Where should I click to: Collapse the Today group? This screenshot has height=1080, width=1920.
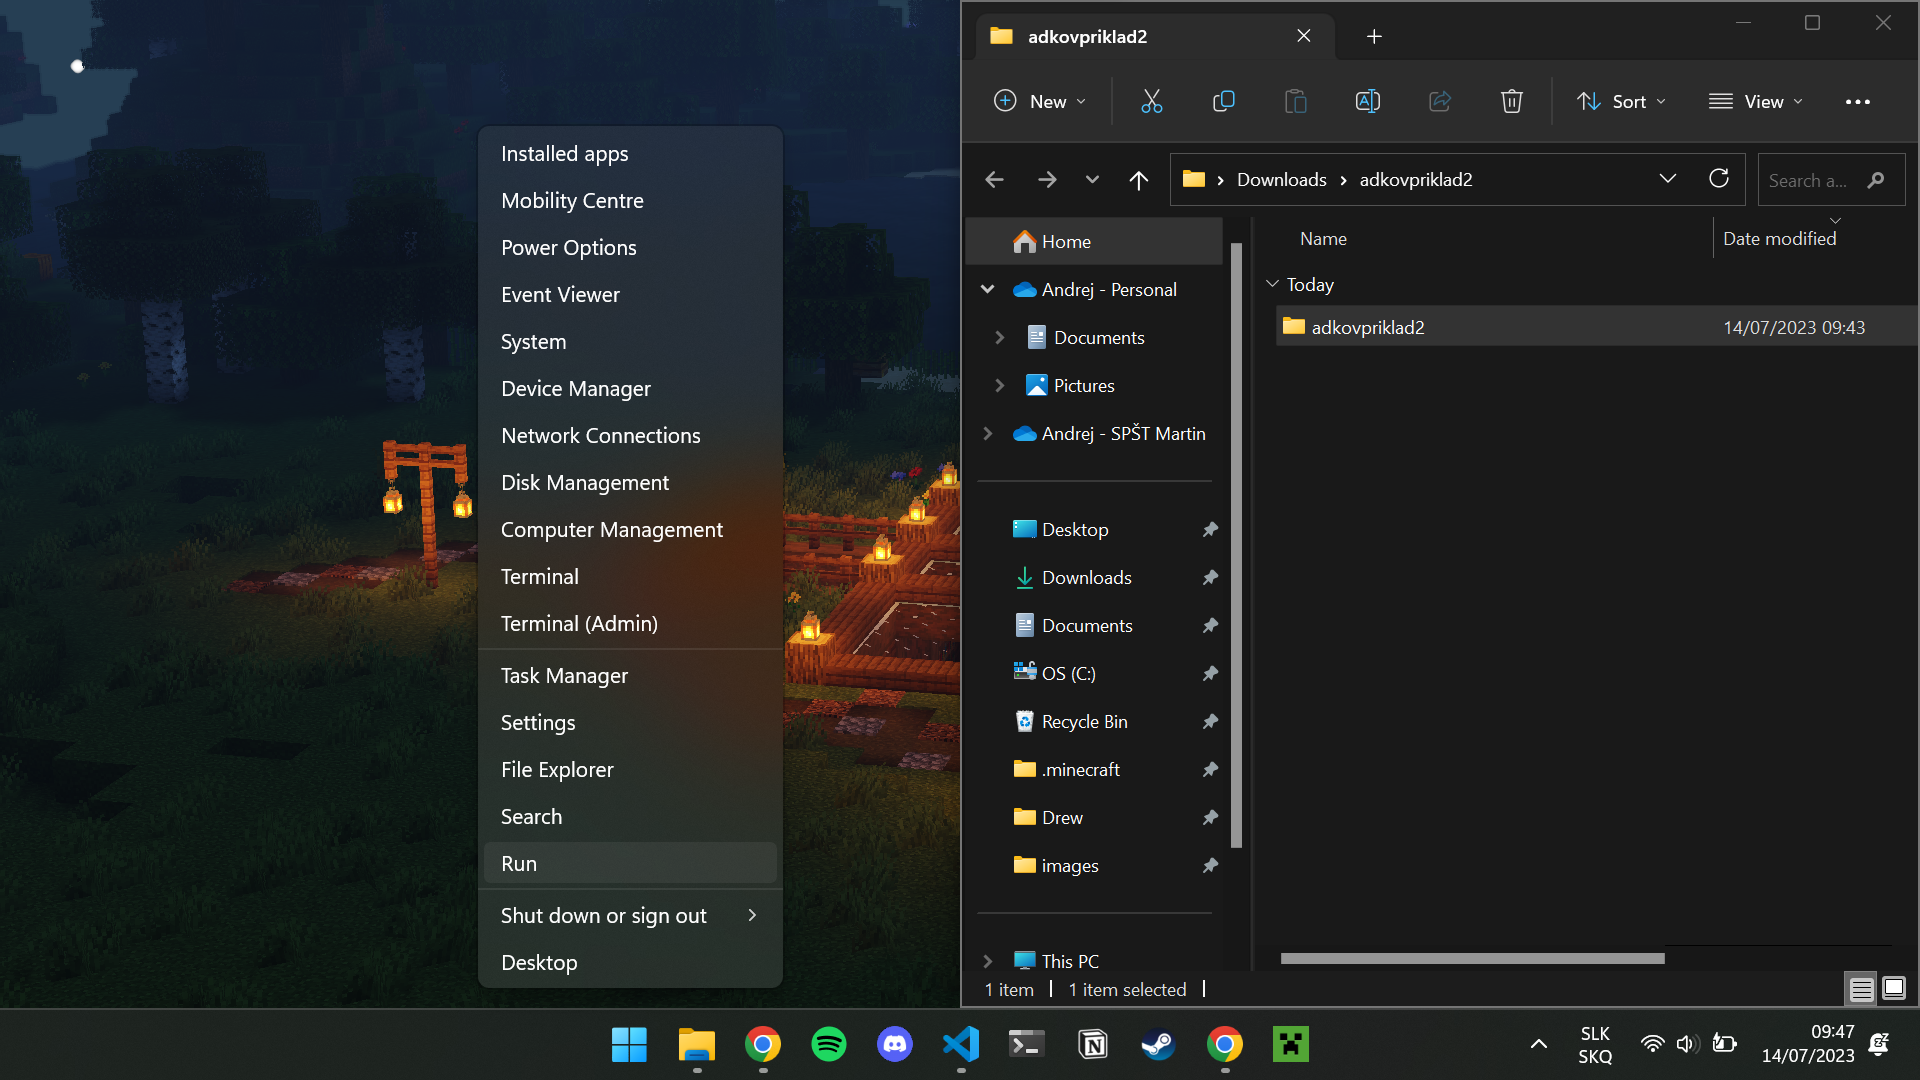[1273, 284]
